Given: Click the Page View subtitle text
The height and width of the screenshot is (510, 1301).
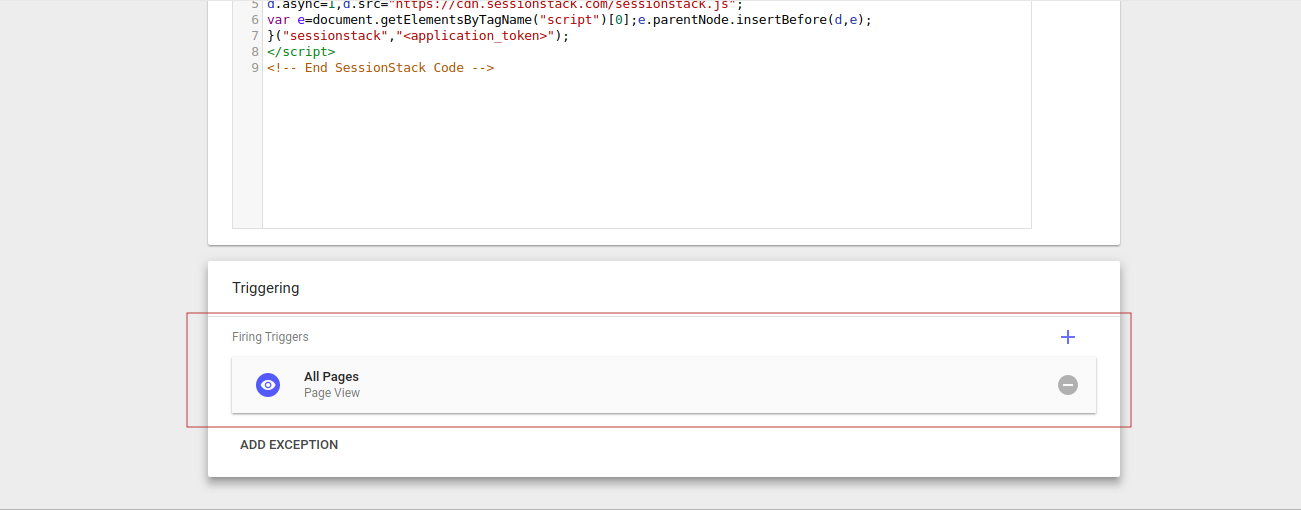Looking at the screenshot, I should tap(332, 393).
